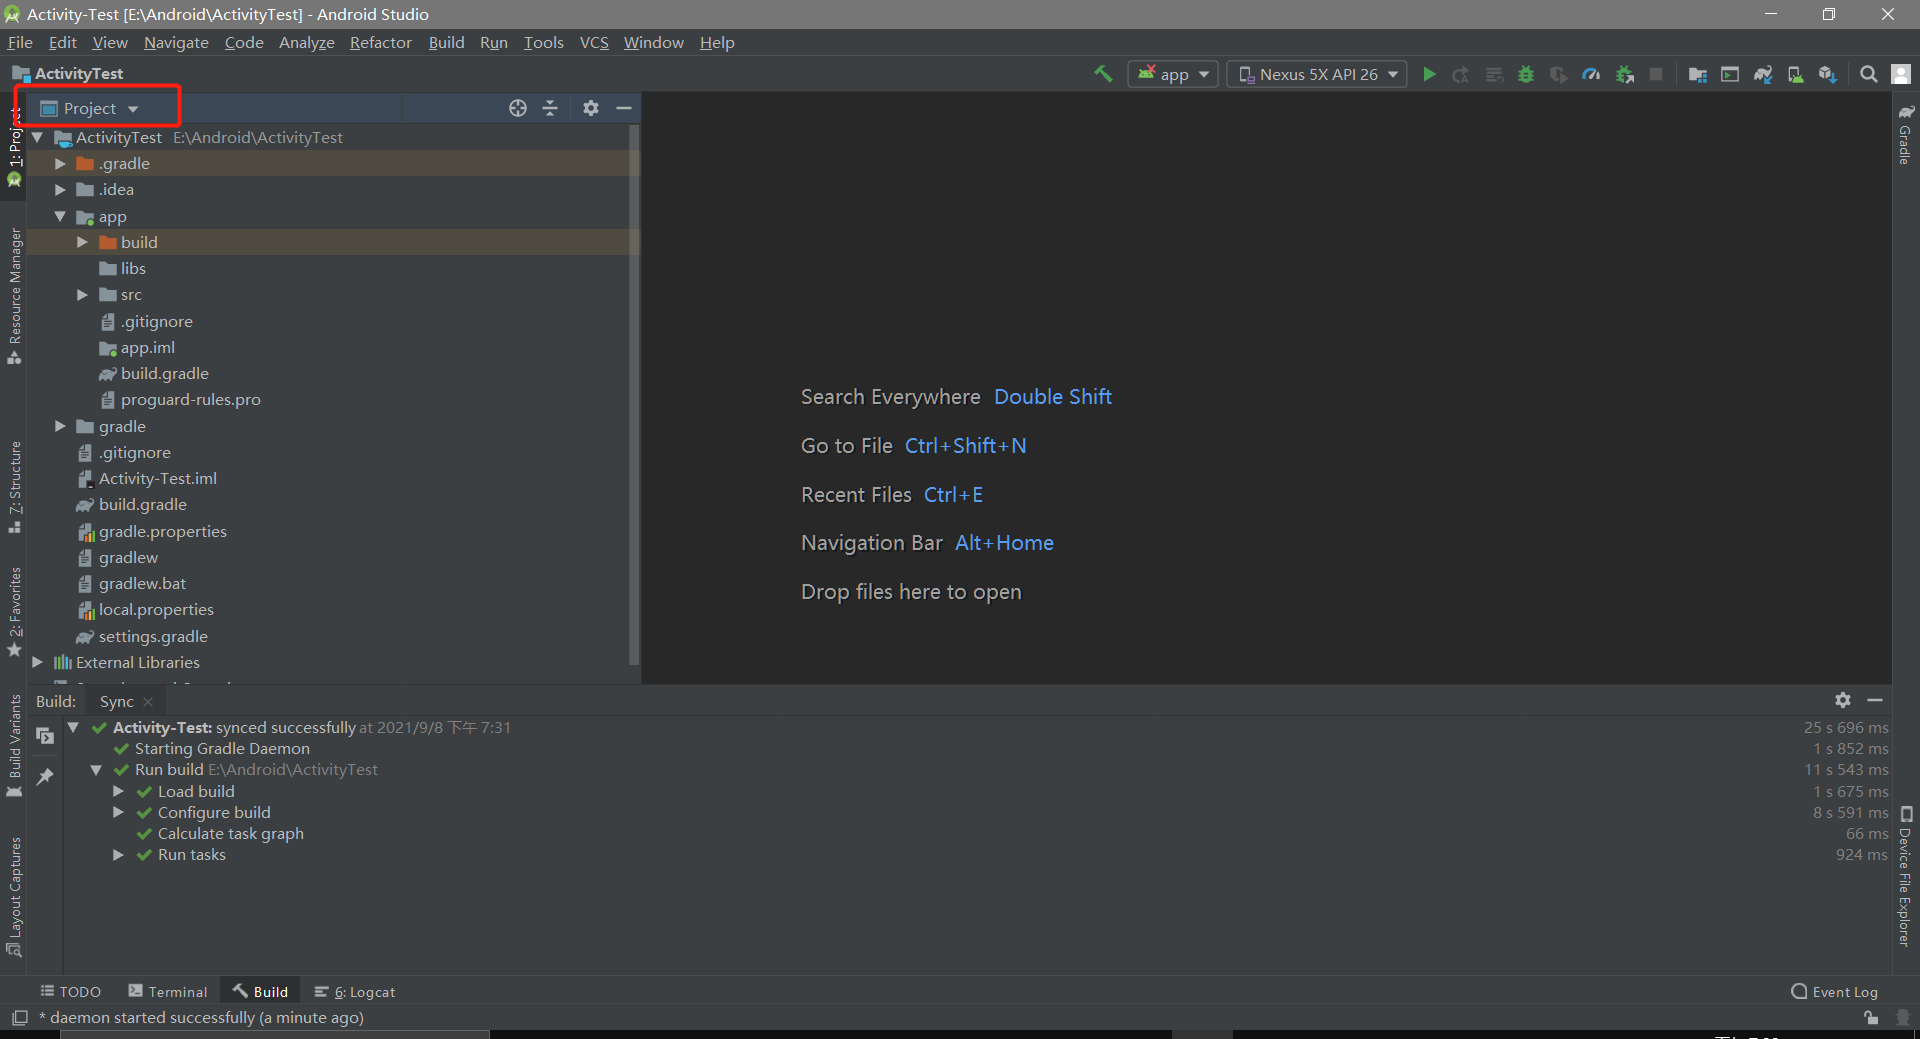Screen dimensions: 1920x1039
Task: Collapse the app module folder
Action: tap(60, 216)
